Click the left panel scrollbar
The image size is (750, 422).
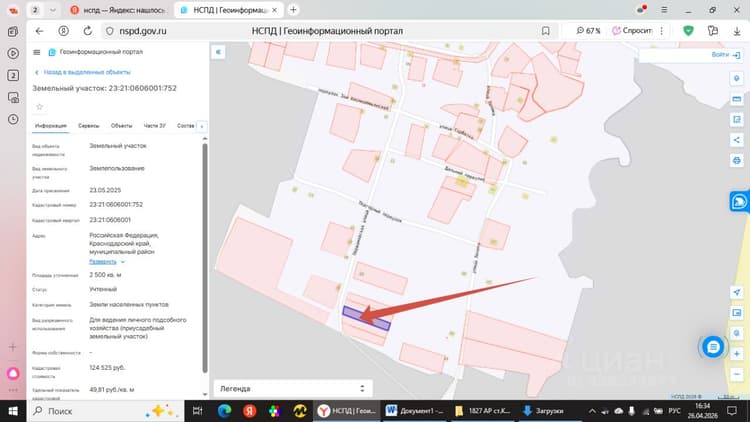(205, 257)
